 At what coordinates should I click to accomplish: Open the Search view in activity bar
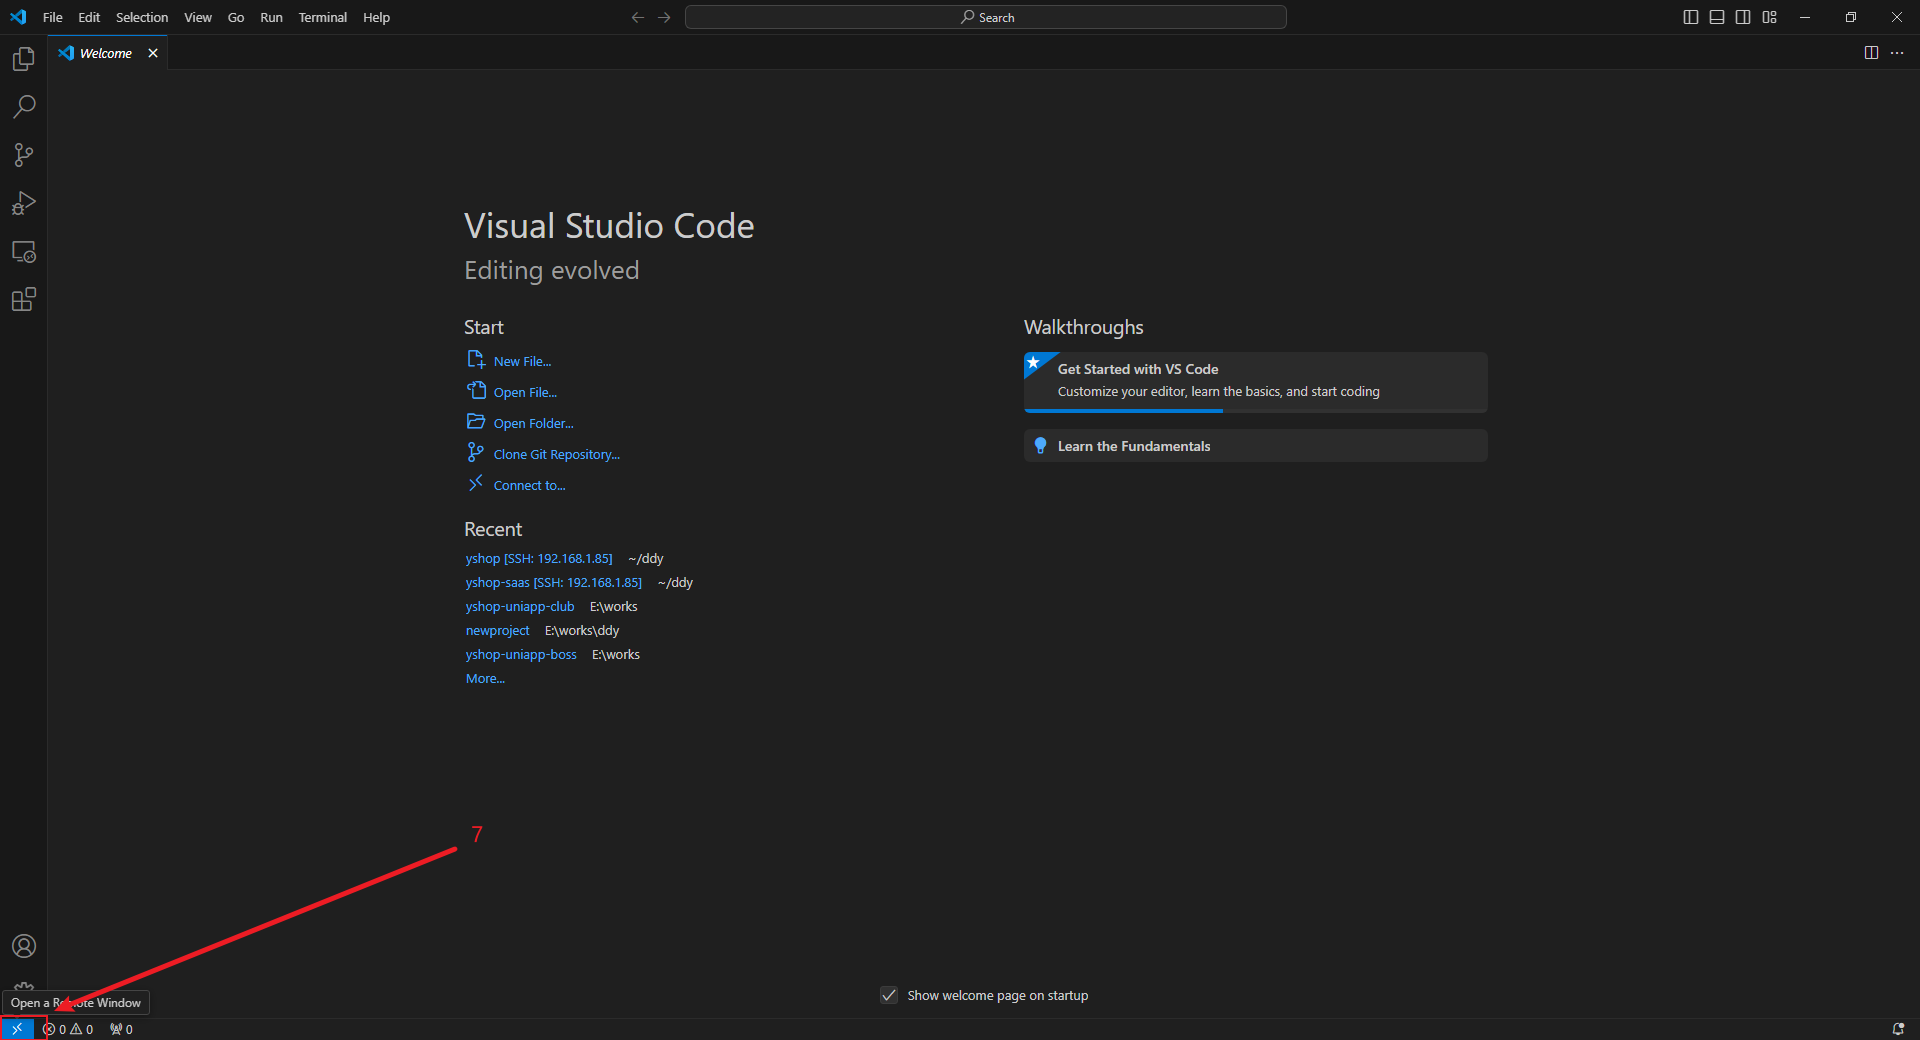[23, 107]
